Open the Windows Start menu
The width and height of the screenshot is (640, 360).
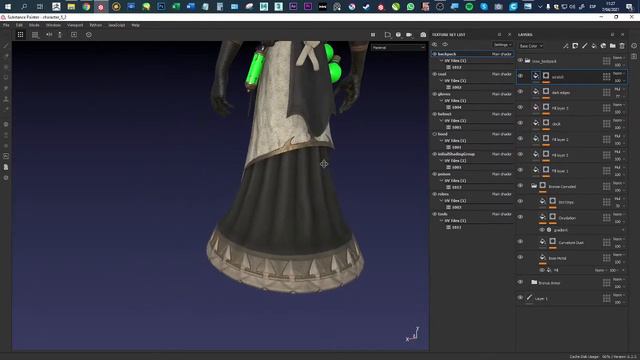(x=8, y=7)
